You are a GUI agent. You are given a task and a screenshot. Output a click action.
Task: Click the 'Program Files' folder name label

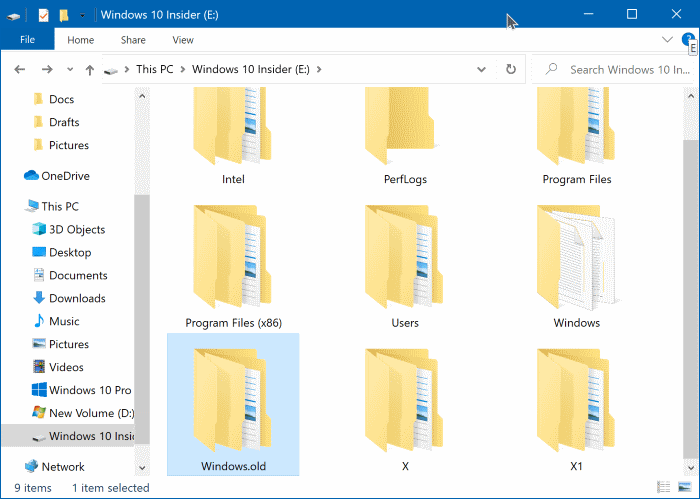577,179
